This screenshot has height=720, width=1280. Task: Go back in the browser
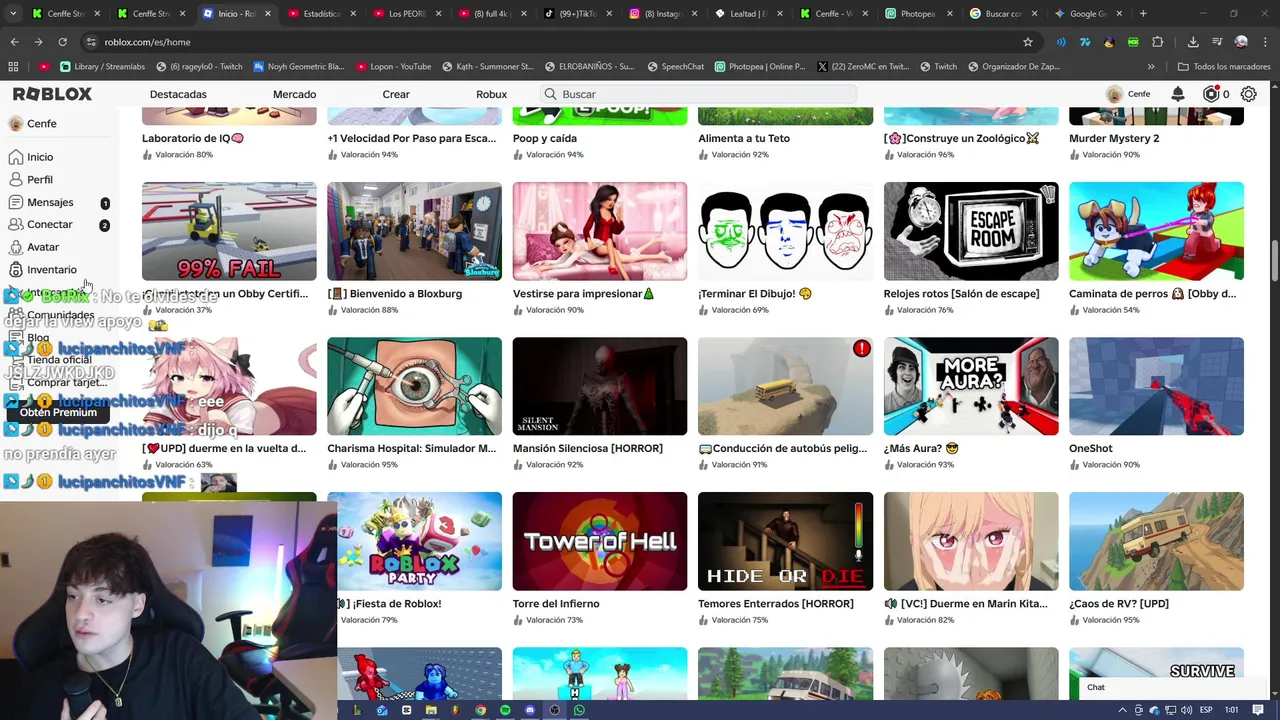14,42
